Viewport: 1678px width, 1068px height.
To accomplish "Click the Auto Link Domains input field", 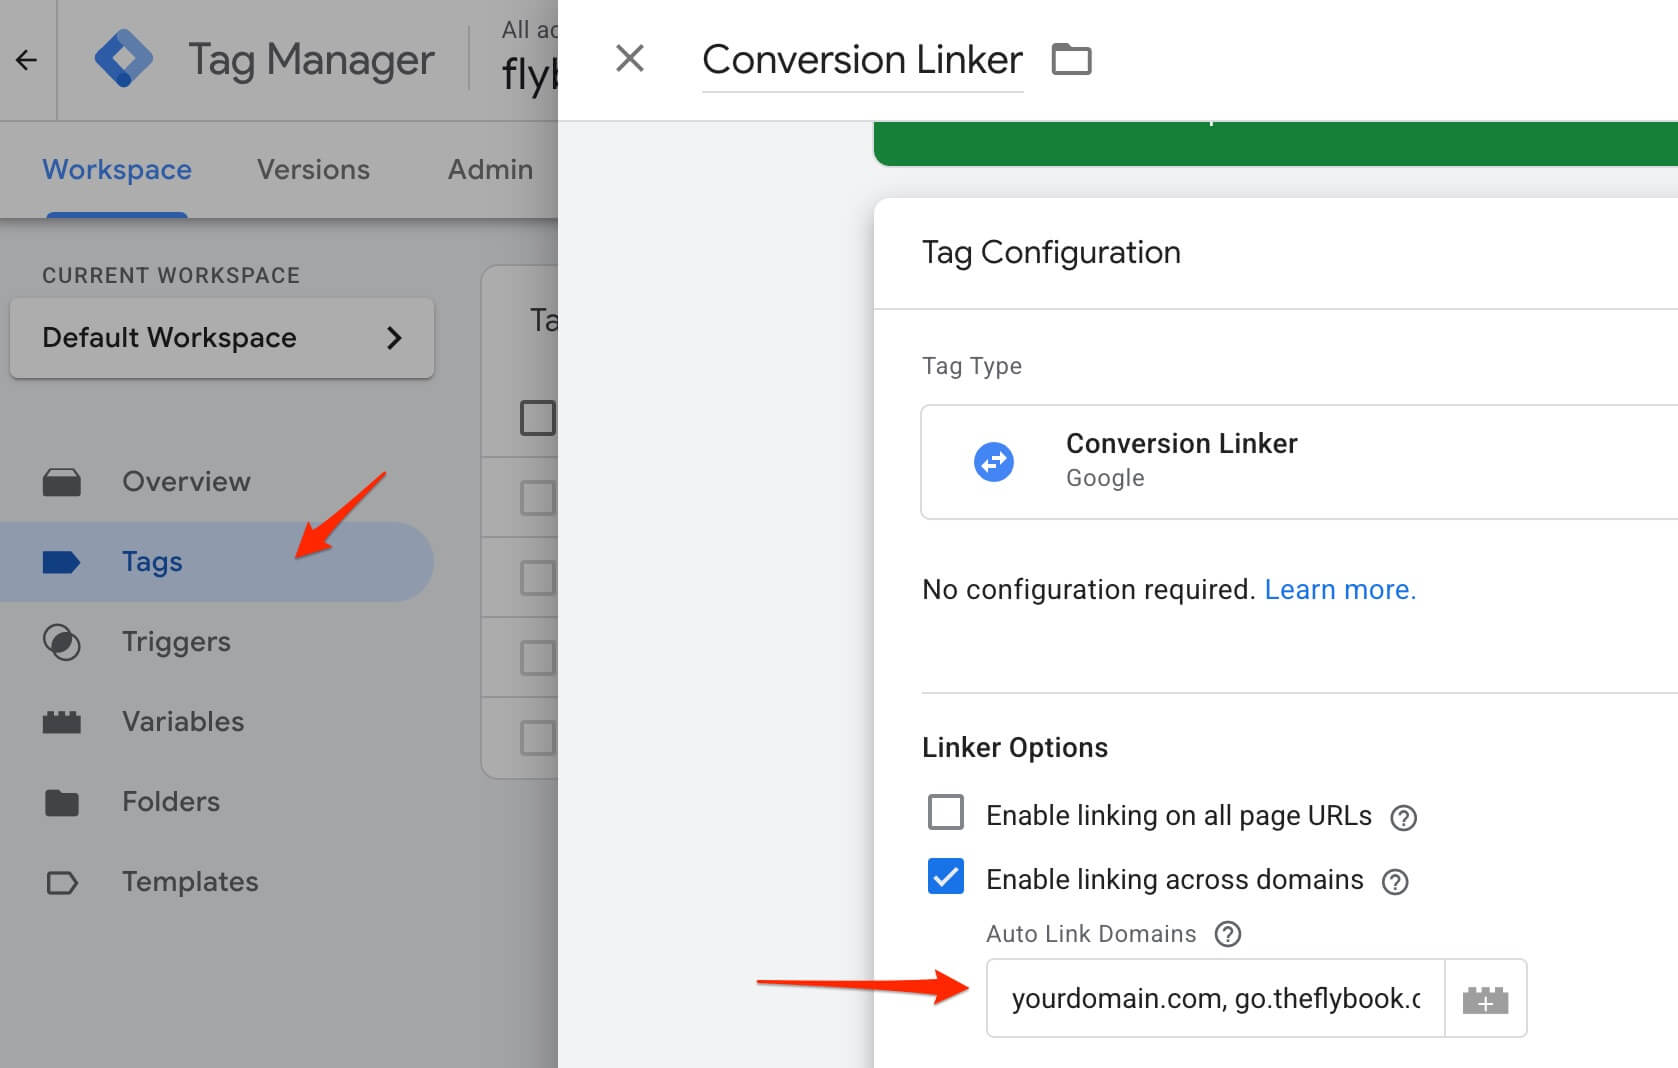I will click(1214, 999).
